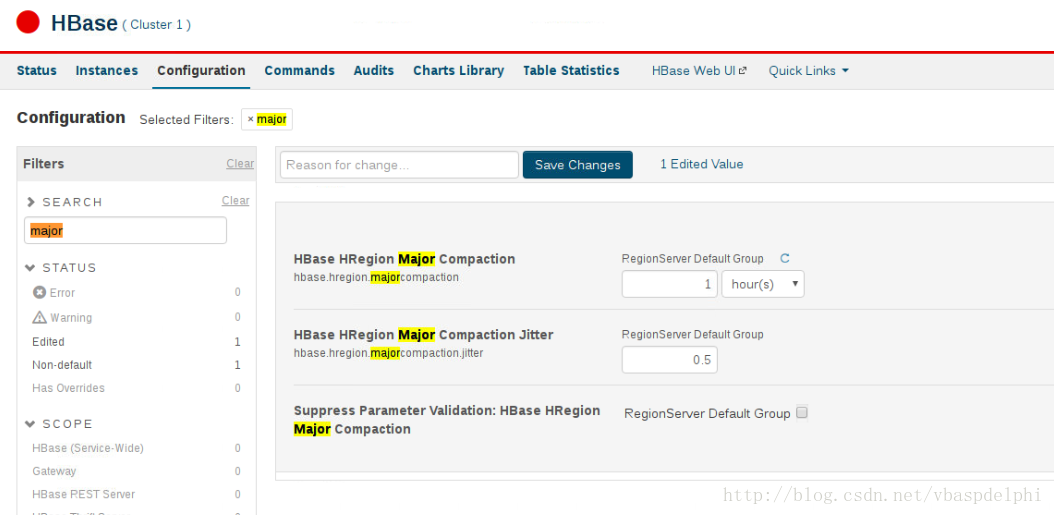Switch to the Instances tab
This screenshot has width=1054, height=515.
(107, 71)
